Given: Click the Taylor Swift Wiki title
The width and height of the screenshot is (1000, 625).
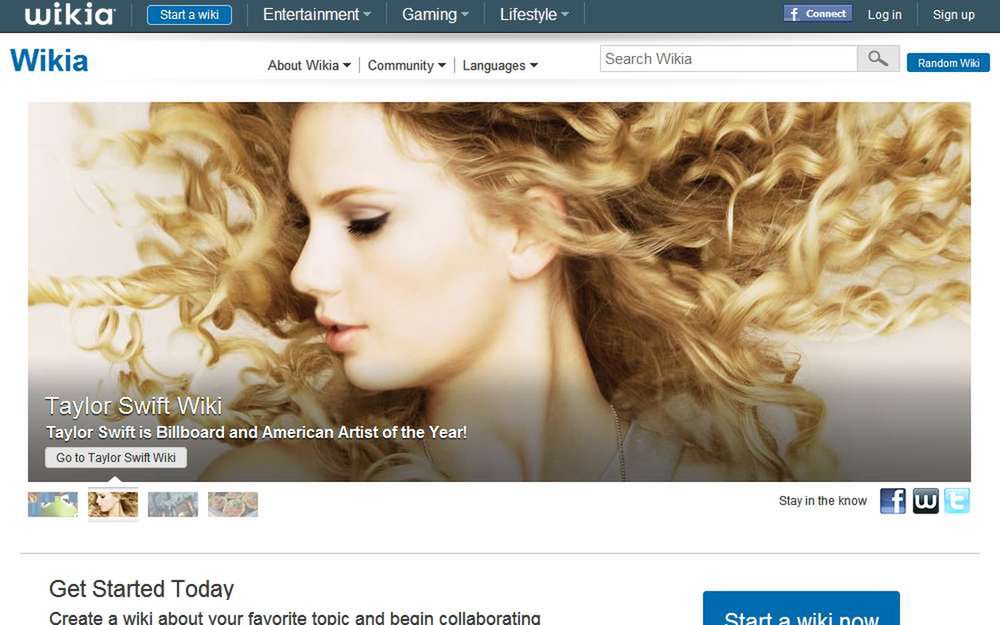Looking at the screenshot, I should [x=134, y=406].
